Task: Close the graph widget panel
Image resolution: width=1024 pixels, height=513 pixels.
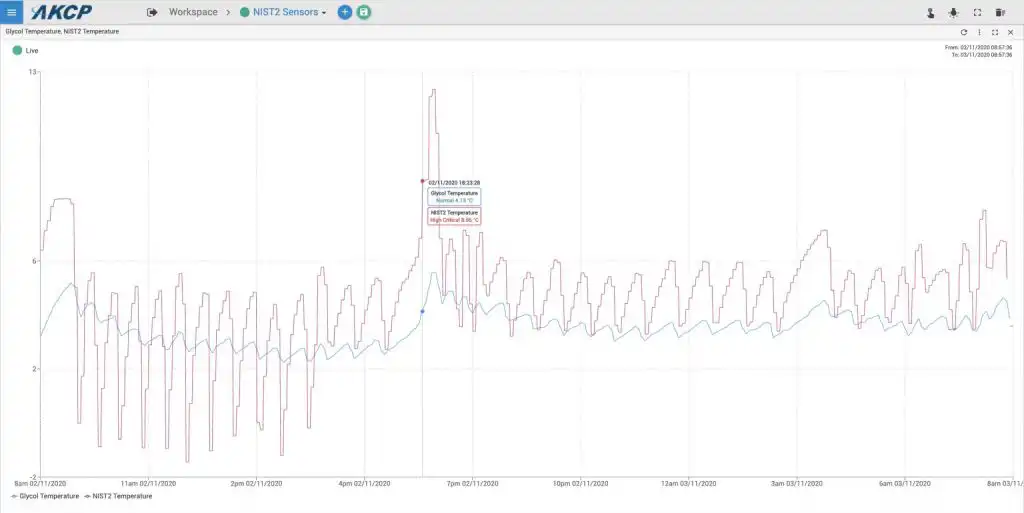Action: [1010, 32]
